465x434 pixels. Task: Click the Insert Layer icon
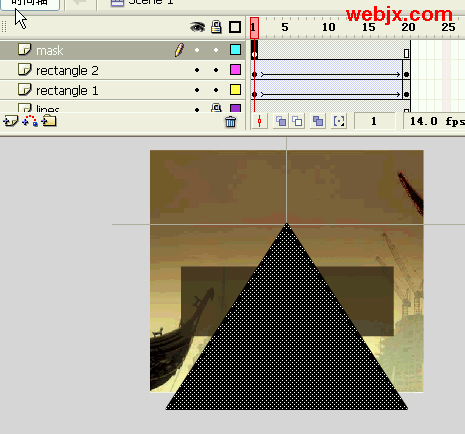coord(11,121)
